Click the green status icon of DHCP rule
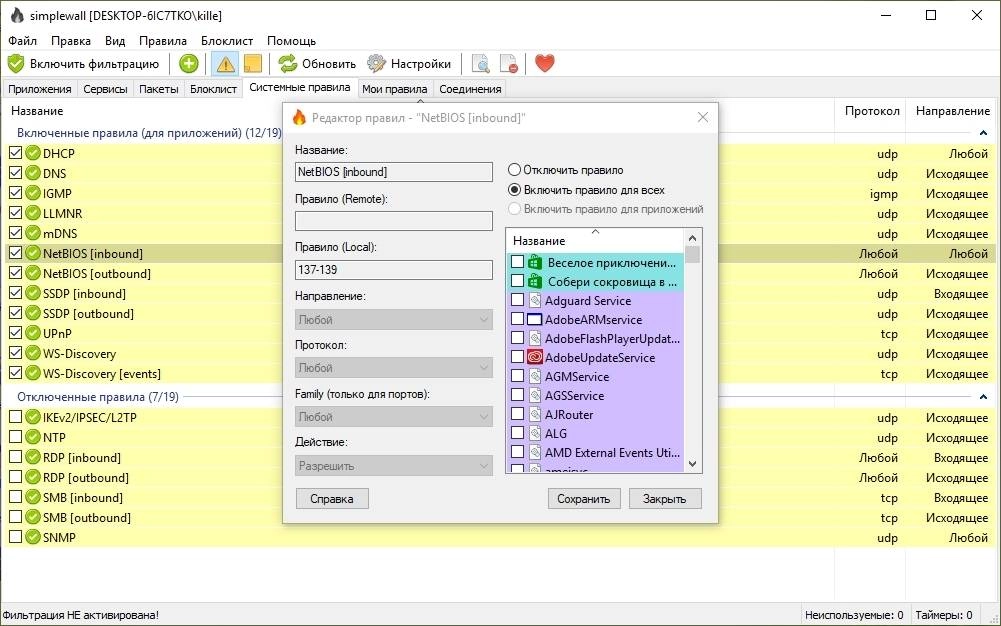 (33, 153)
